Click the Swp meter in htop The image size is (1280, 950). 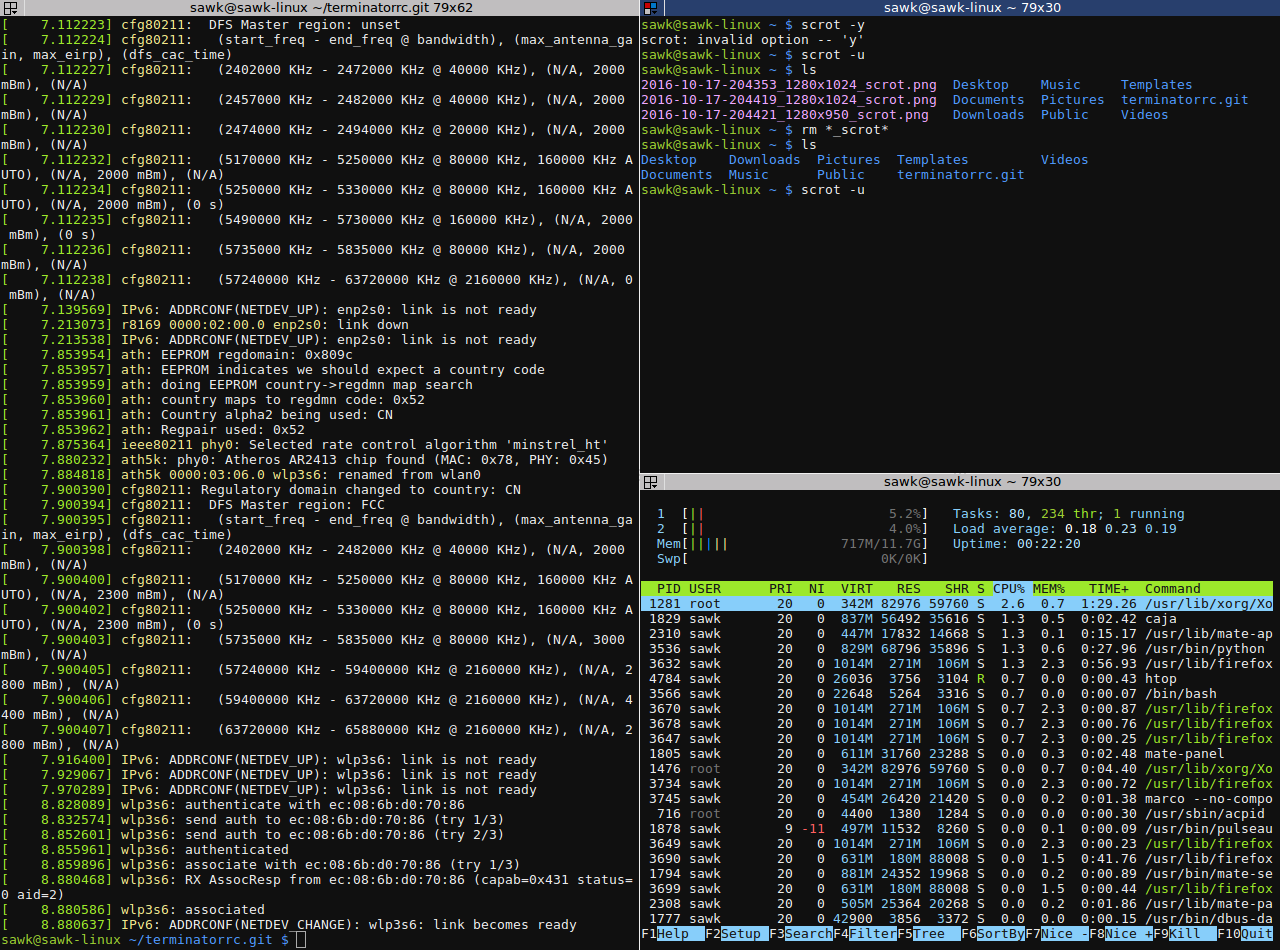tap(793, 559)
